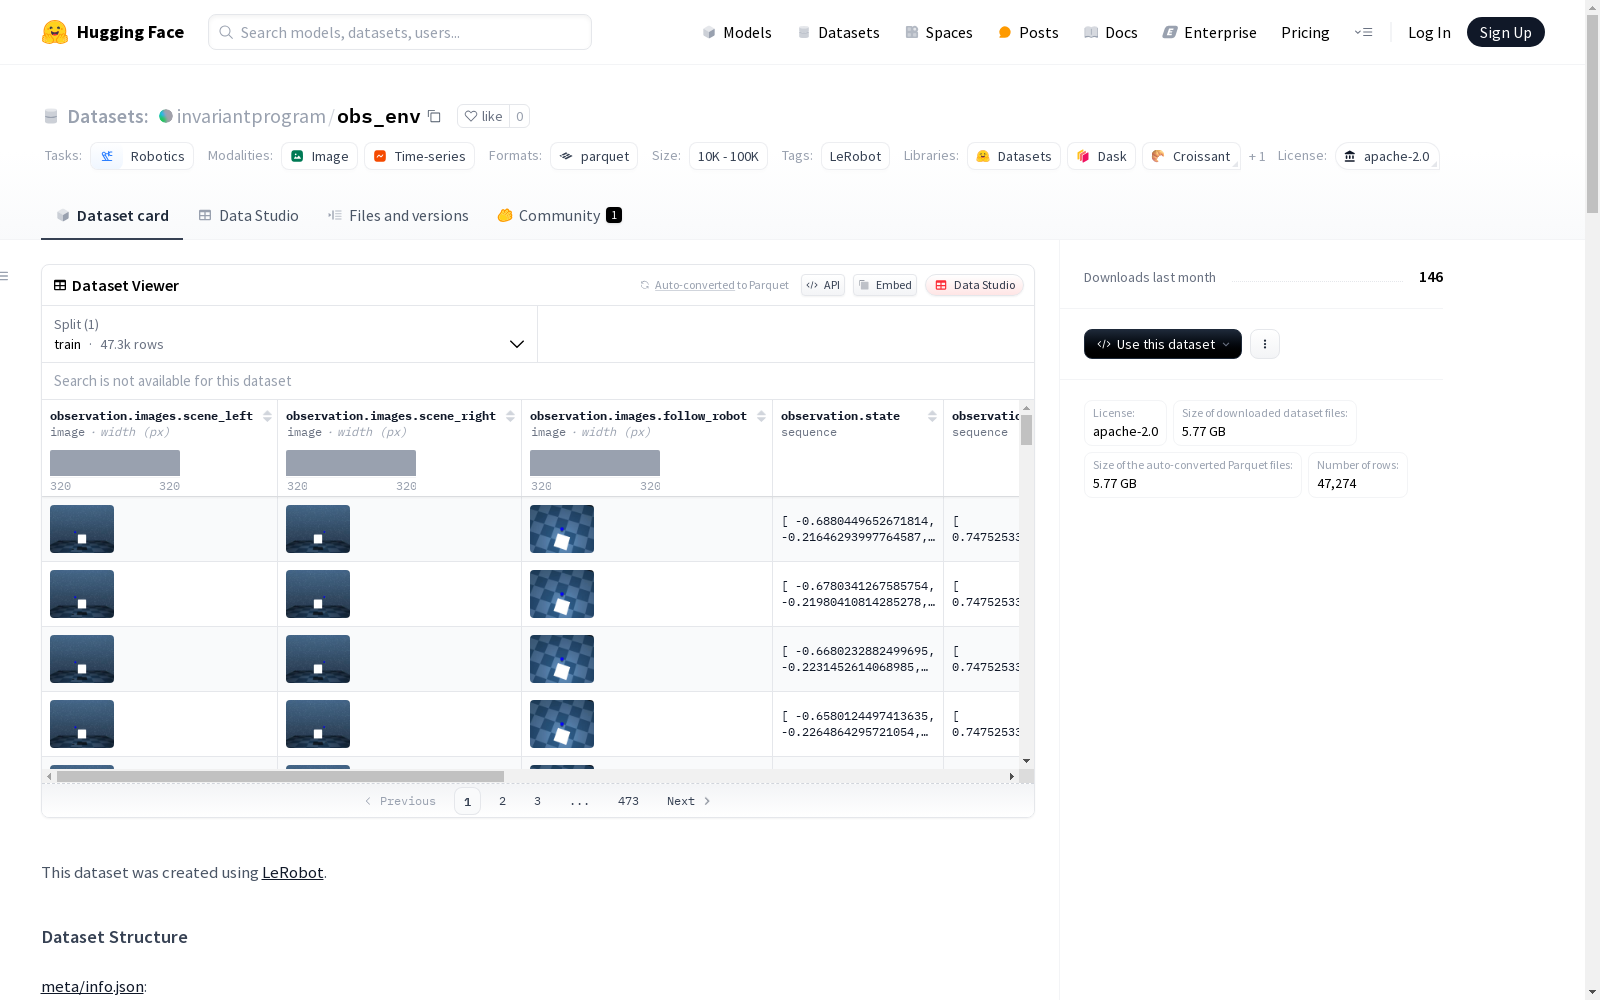Click the 10K - 100K size tag
Viewport: 1600px width, 1000px height.
728,156
